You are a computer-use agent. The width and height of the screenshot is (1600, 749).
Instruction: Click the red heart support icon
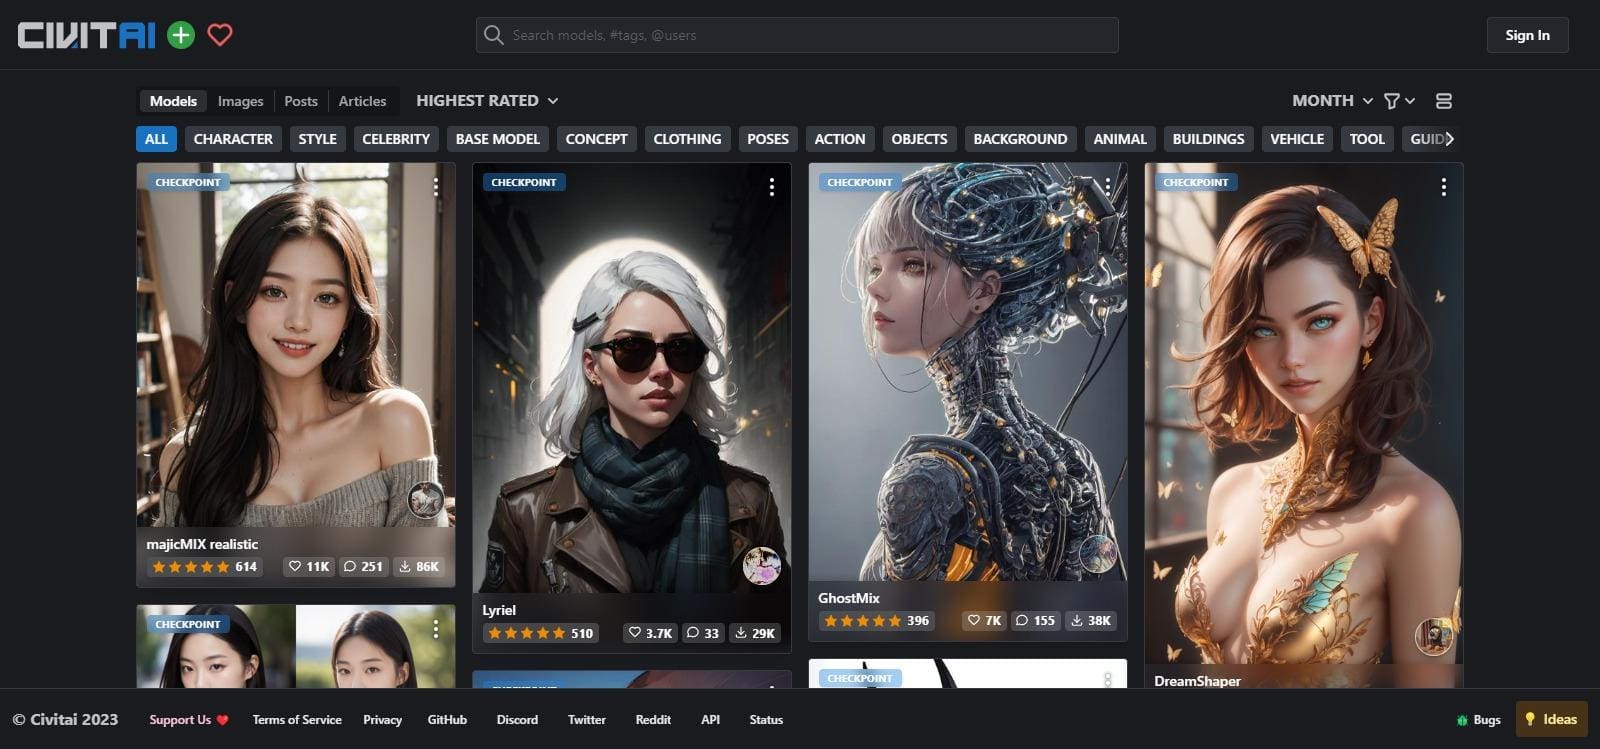pyautogui.click(x=220, y=35)
